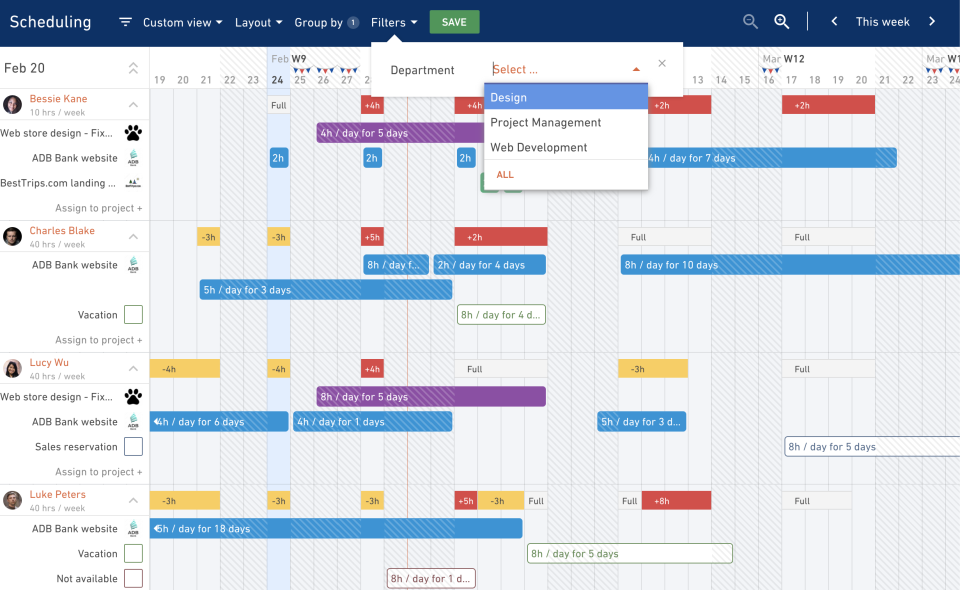Select Web Development department option
Image resolution: width=960 pixels, height=590 pixels.
(x=566, y=148)
